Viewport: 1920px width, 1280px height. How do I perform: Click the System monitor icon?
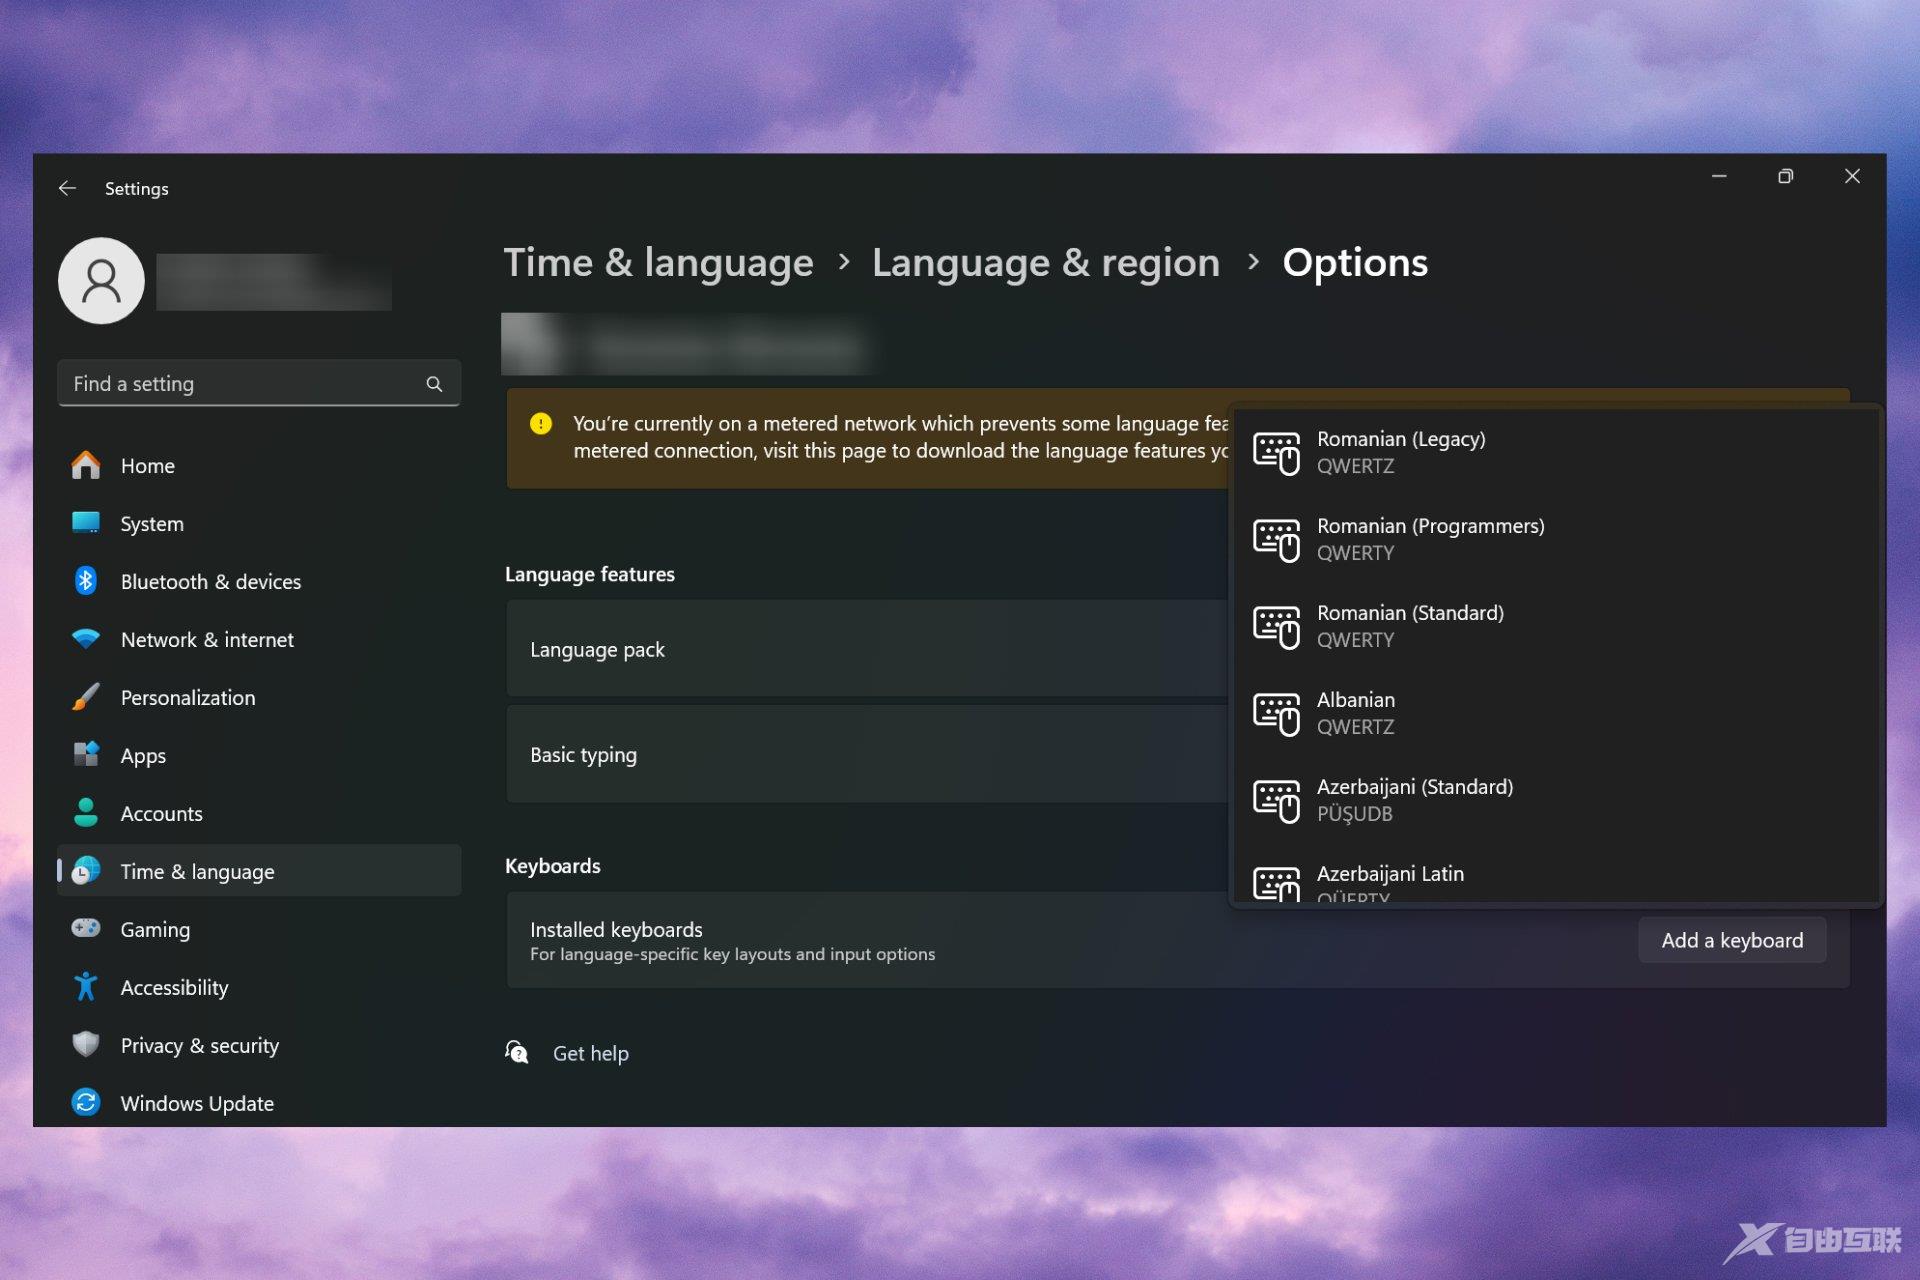tap(86, 523)
